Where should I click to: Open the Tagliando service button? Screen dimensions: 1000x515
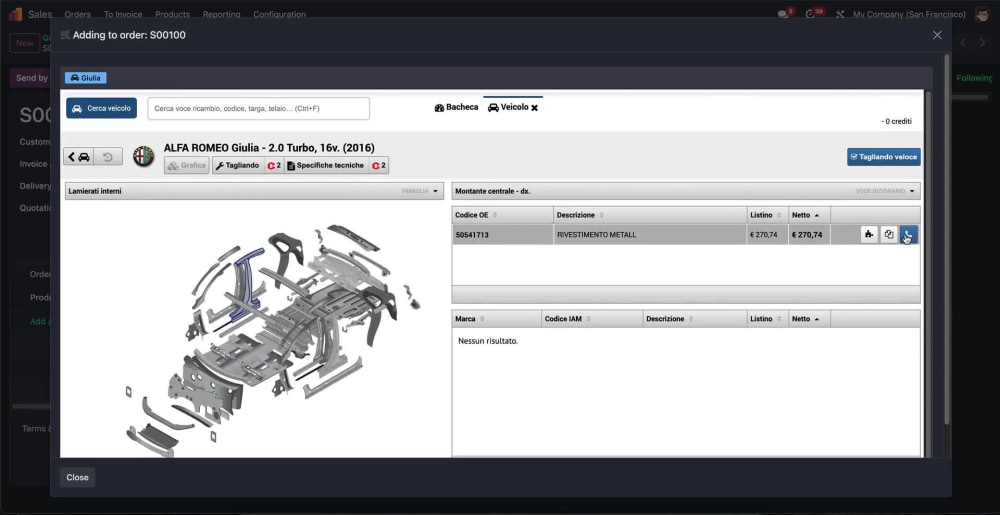click(x=238, y=166)
